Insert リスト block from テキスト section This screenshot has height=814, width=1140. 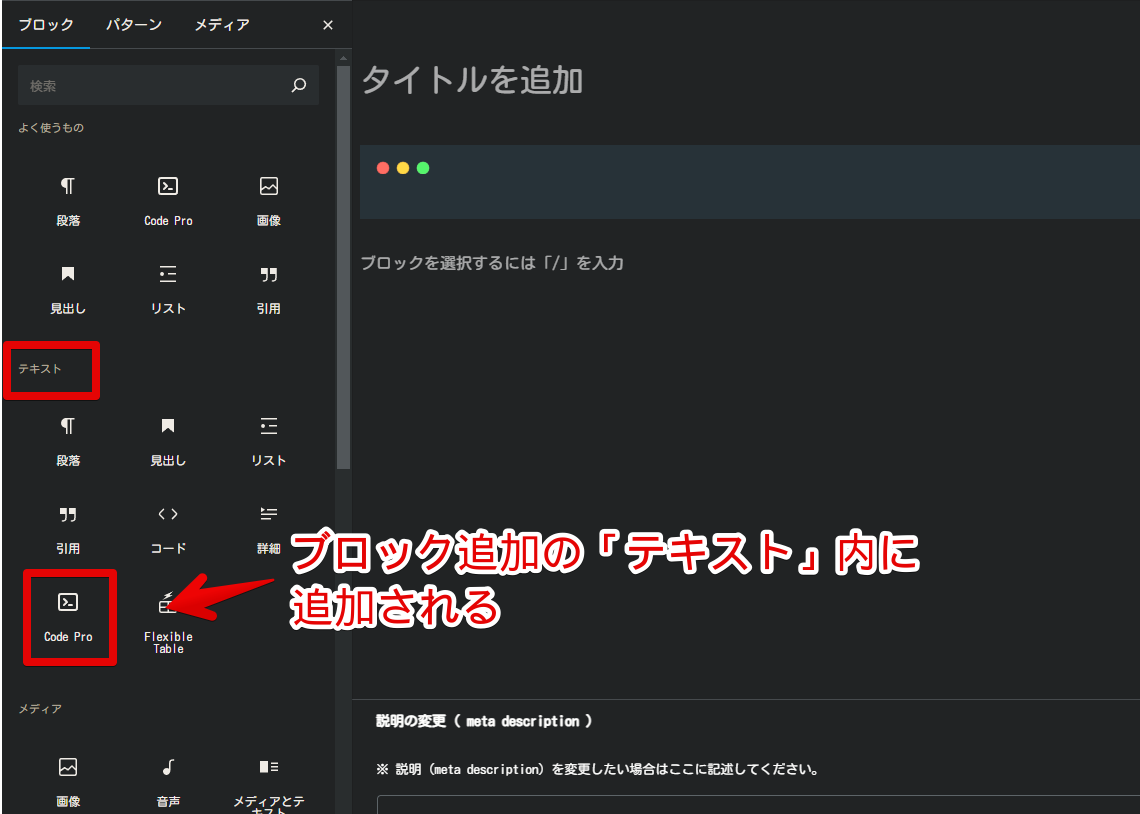(268, 441)
